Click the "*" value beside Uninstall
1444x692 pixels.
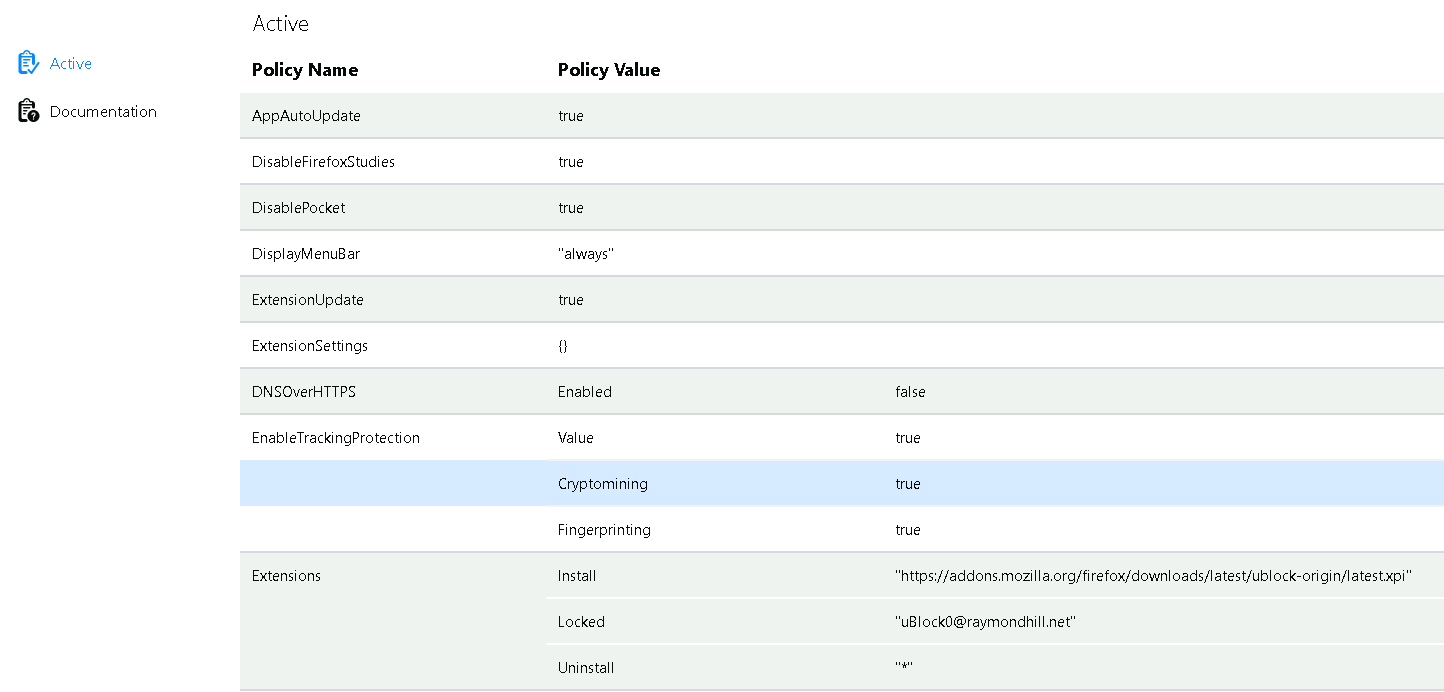pyautogui.click(x=905, y=668)
